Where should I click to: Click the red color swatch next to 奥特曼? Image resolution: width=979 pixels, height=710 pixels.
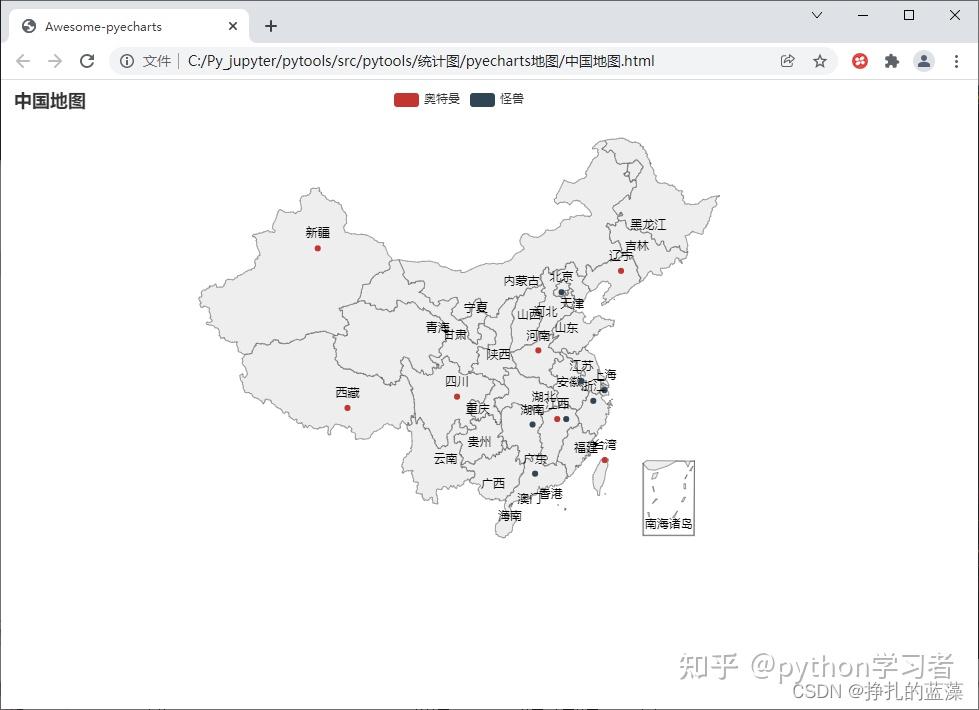pos(405,99)
